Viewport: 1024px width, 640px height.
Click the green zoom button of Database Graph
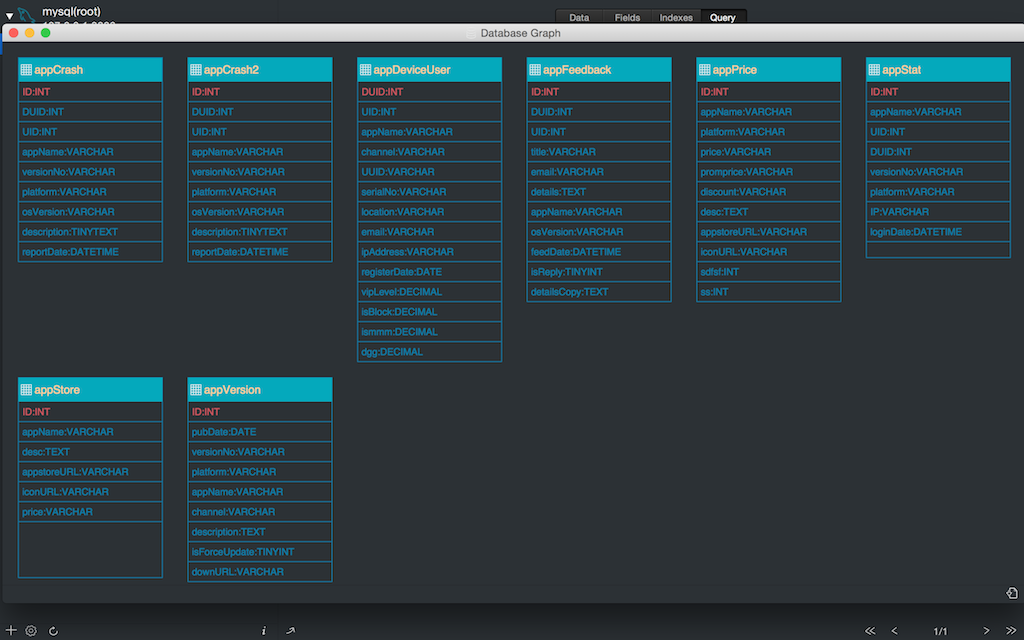pyautogui.click(x=46, y=33)
